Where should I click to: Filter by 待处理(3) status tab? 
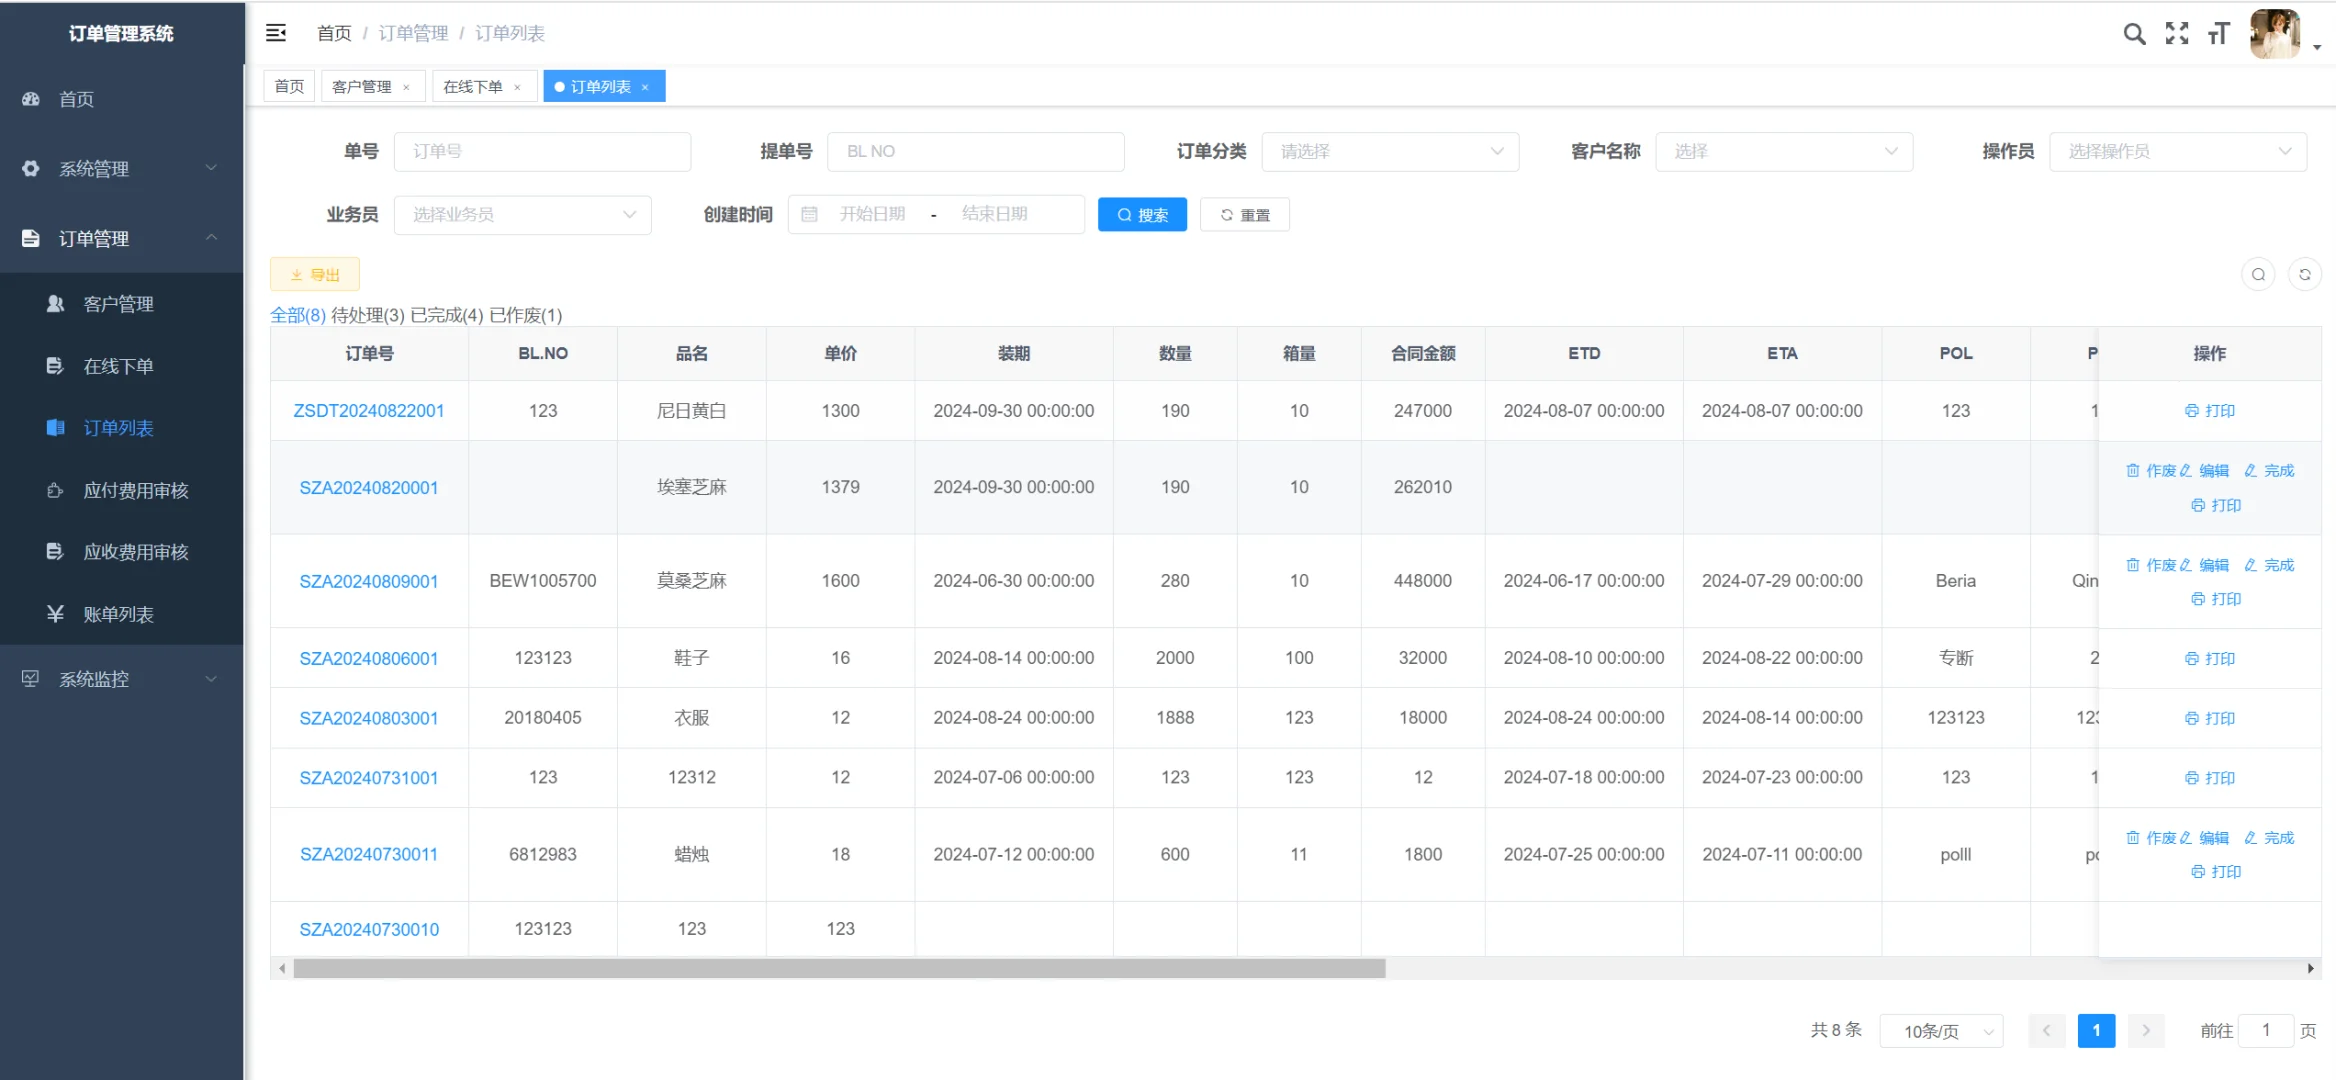(x=367, y=315)
